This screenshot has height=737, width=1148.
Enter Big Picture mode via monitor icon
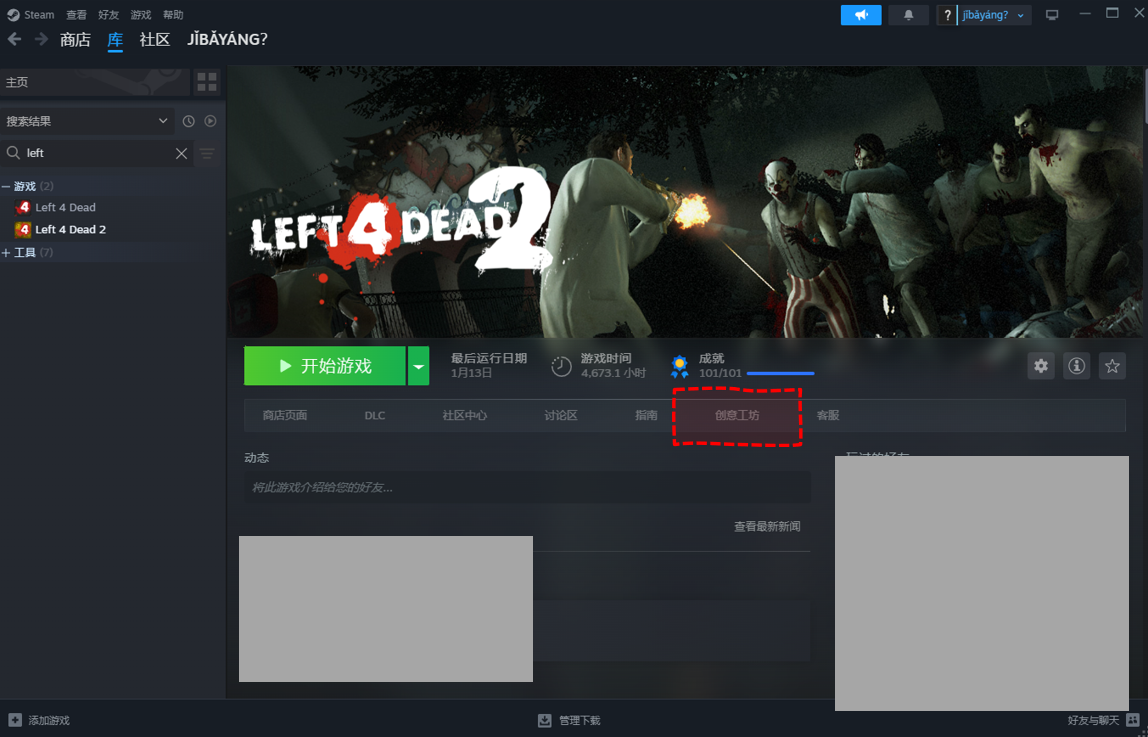click(x=1052, y=15)
